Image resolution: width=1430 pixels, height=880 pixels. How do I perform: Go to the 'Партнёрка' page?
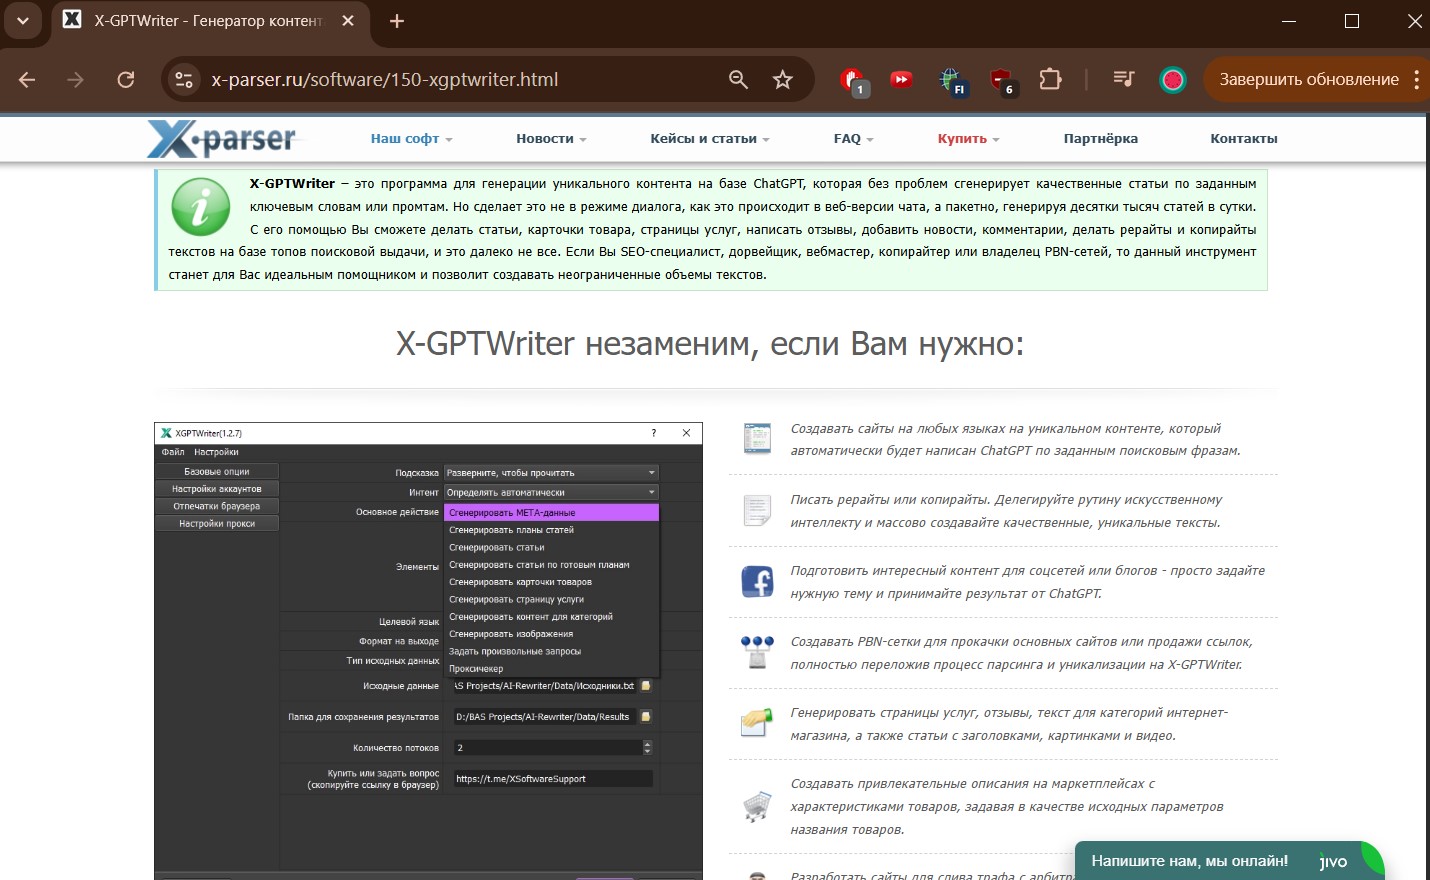point(1100,139)
